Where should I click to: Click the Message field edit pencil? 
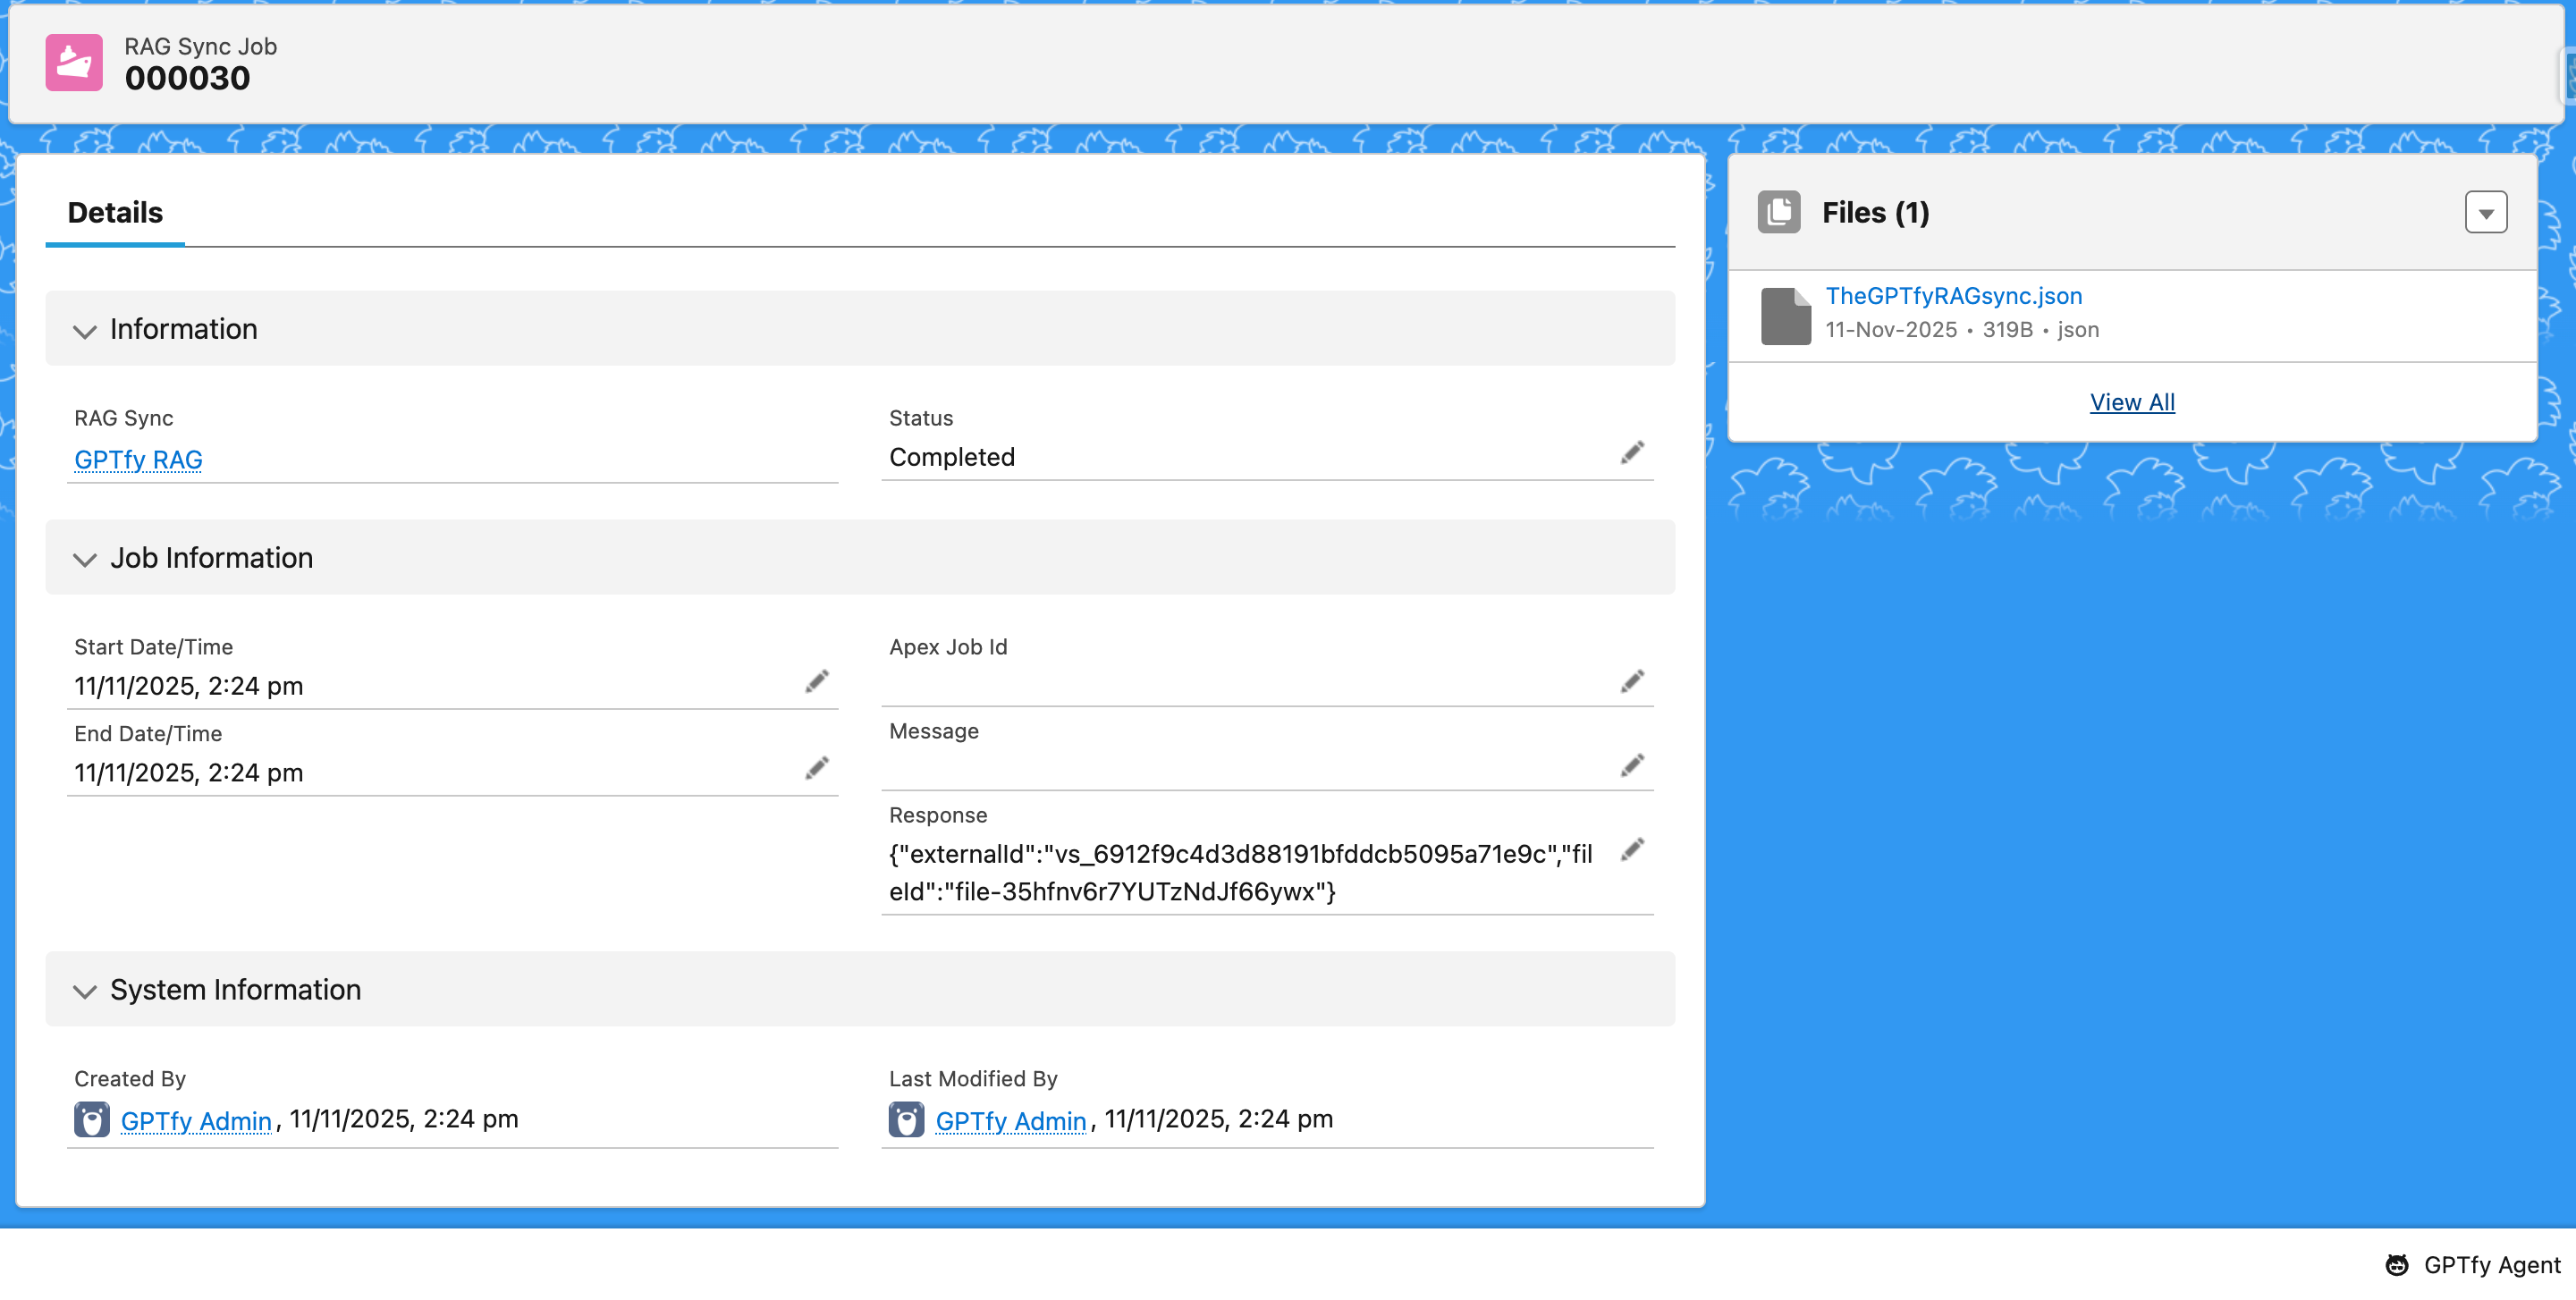click(1631, 766)
